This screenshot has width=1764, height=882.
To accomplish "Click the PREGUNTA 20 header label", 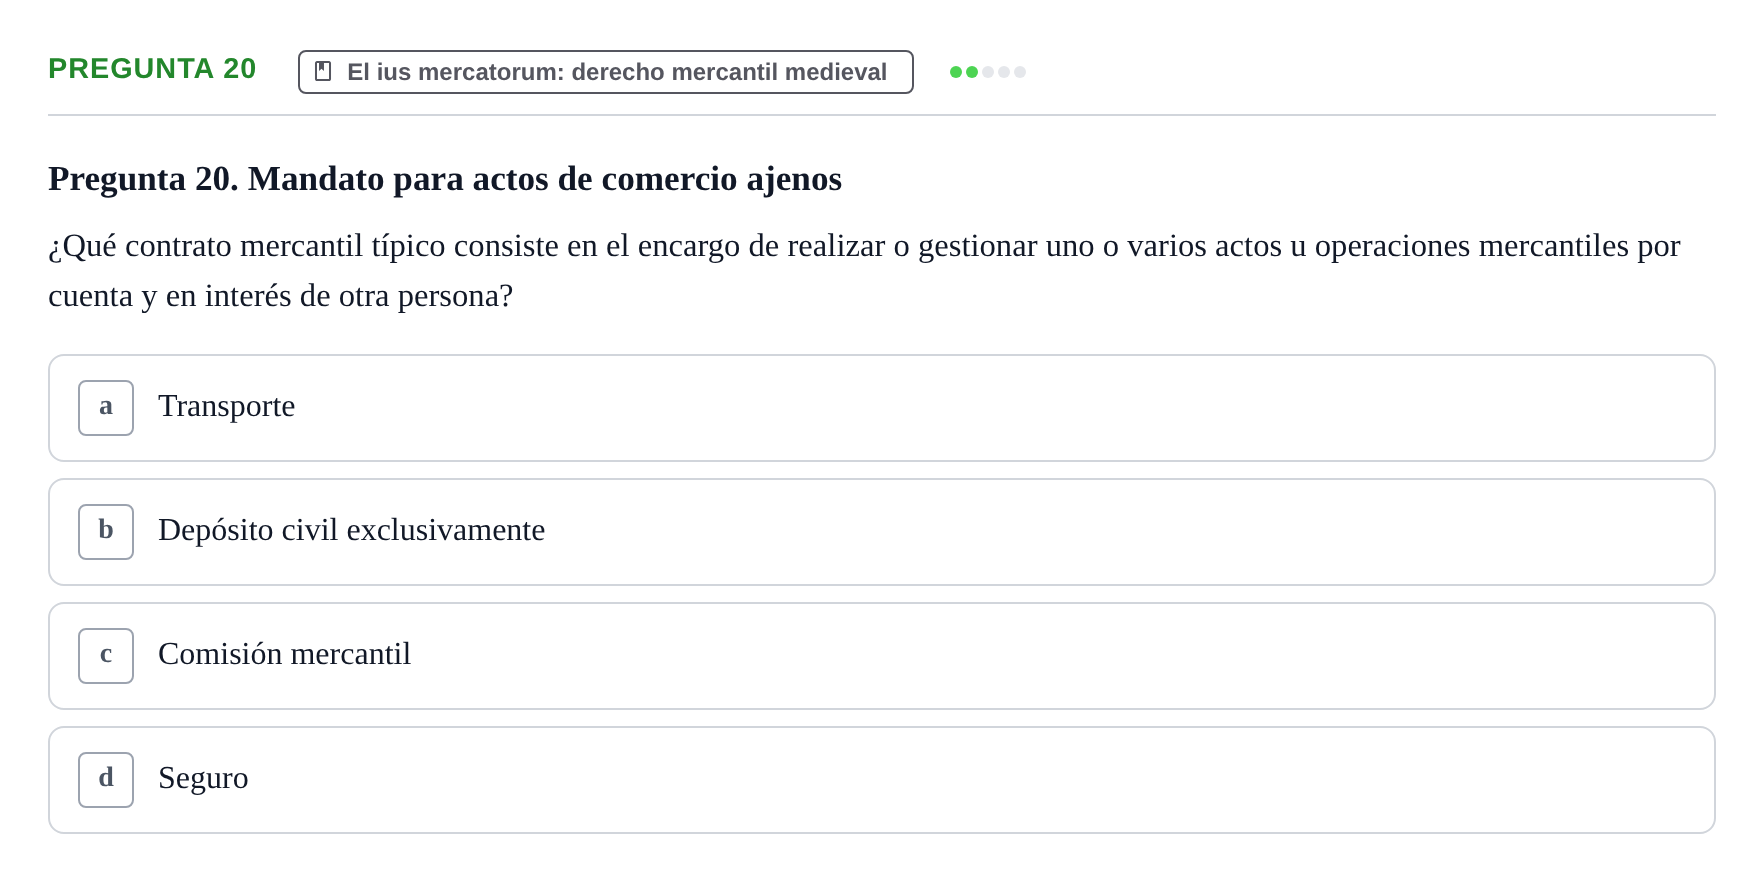I will [152, 69].
